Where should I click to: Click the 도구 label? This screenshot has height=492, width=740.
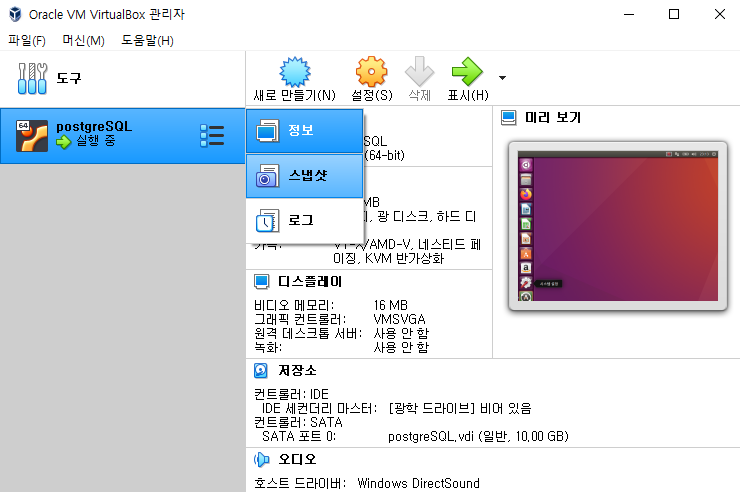[x=69, y=78]
